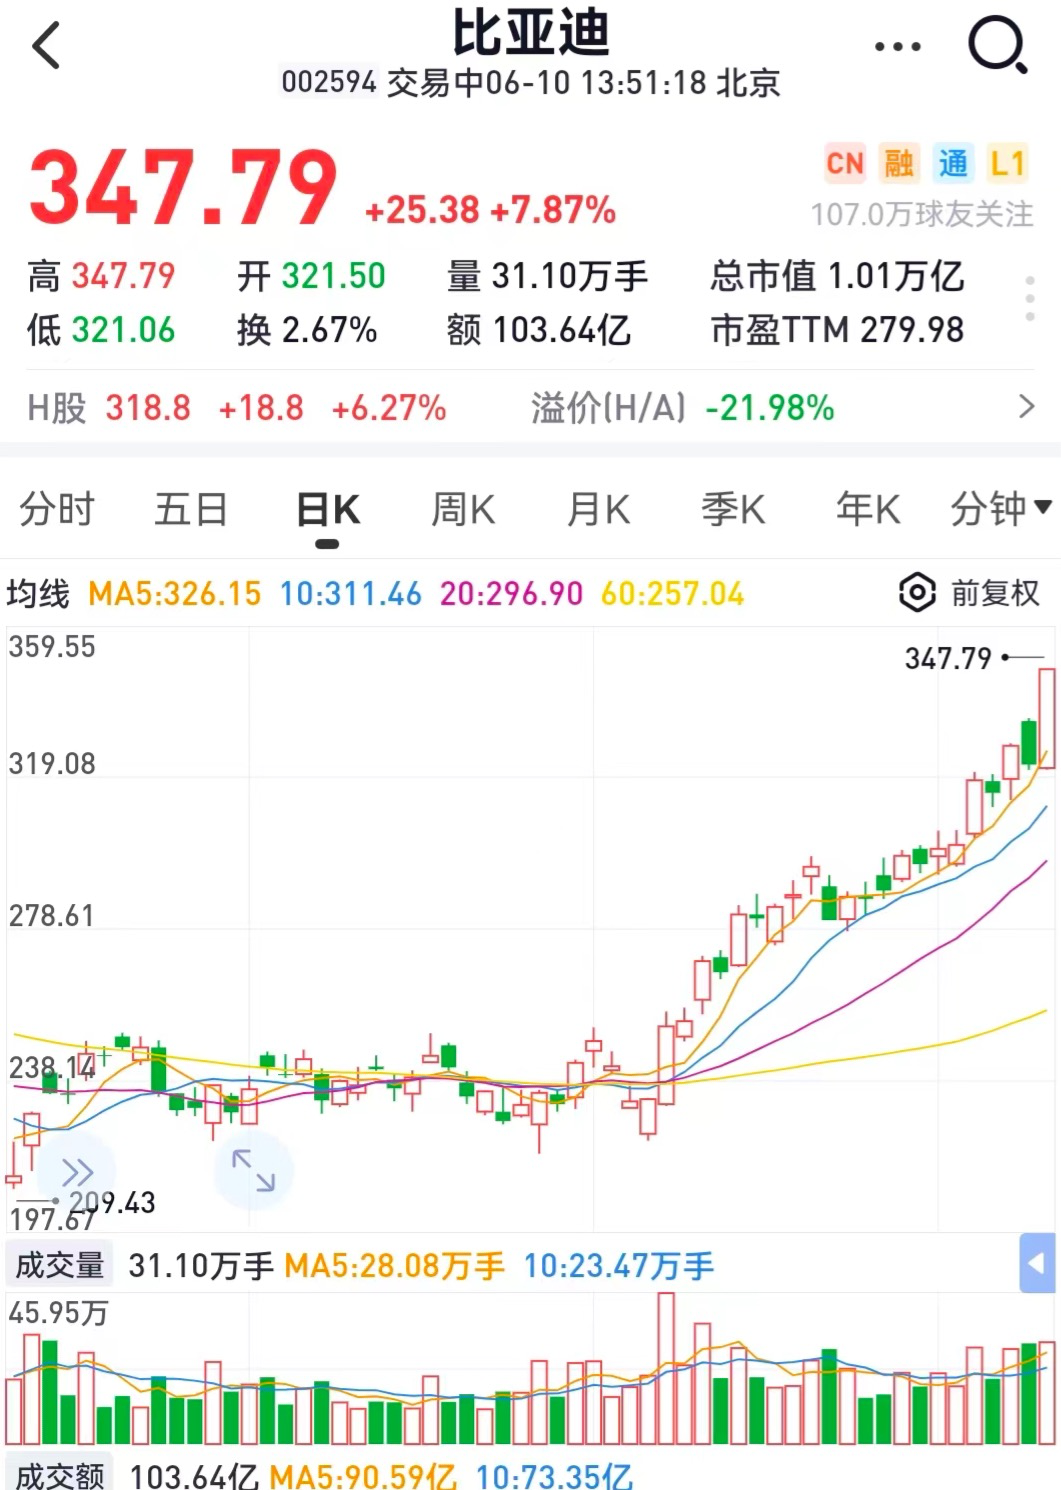The height and width of the screenshot is (1490, 1061).
Task: Tap the L1 quote level badge
Action: (x=1007, y=163)
